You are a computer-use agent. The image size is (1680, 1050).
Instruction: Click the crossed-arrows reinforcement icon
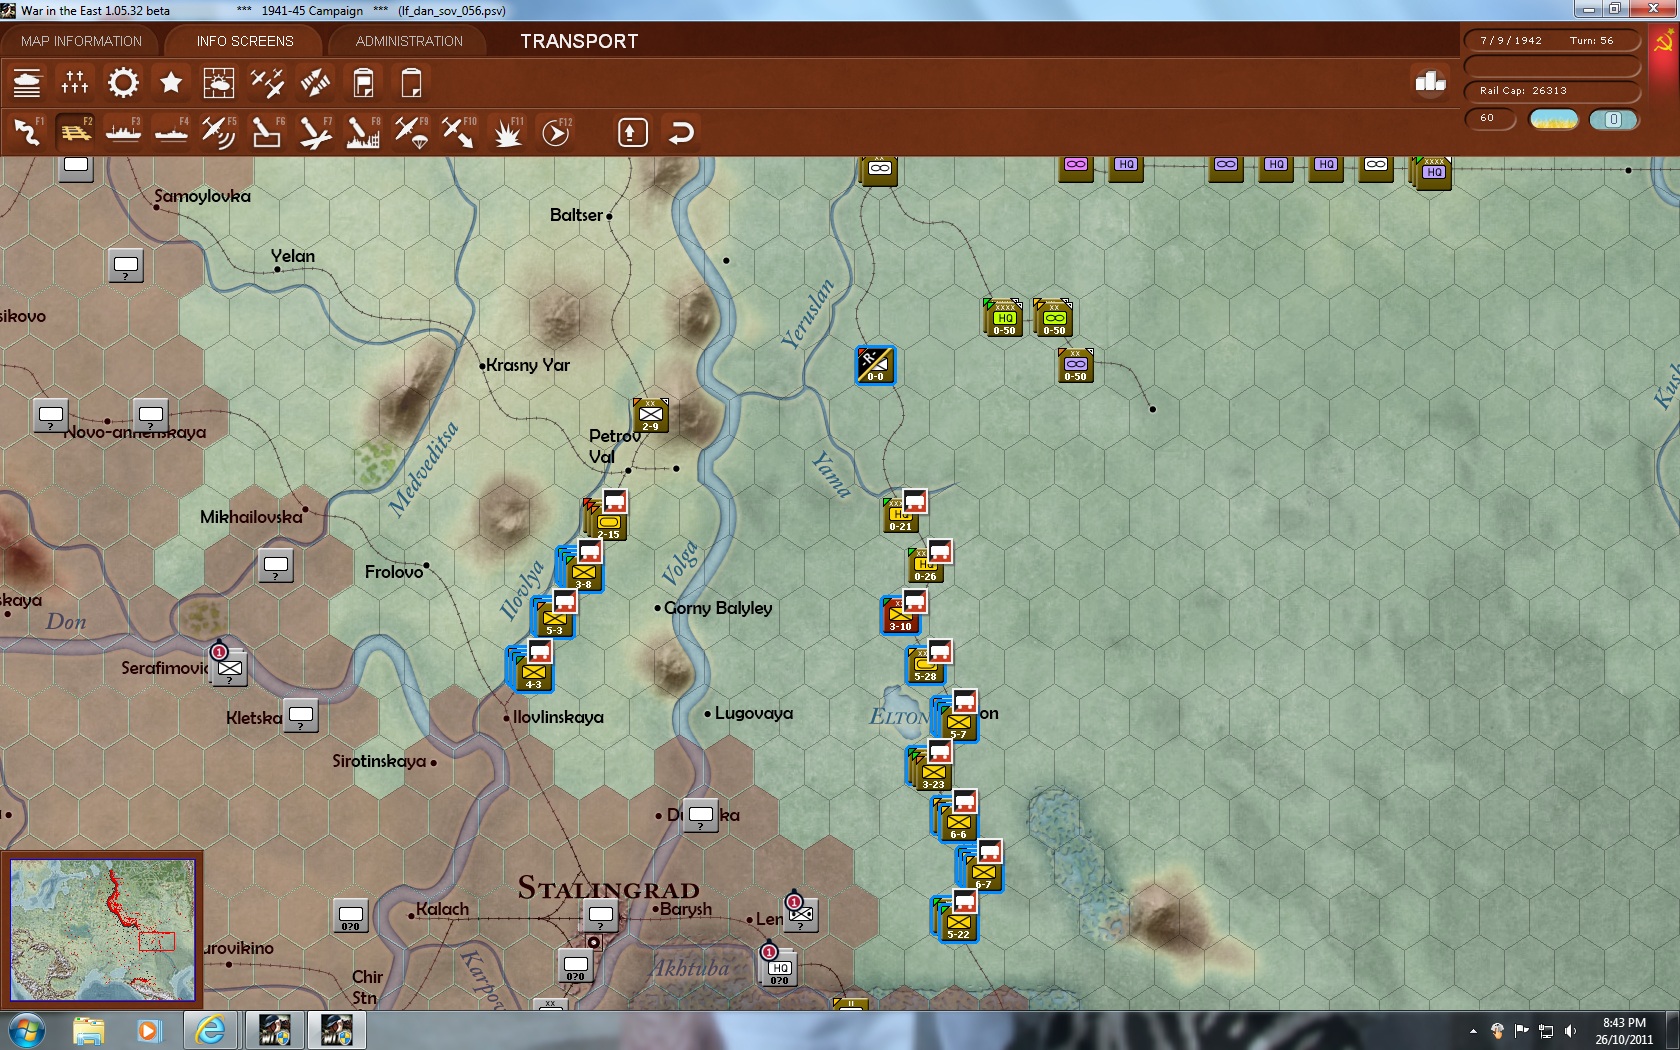coord(315,83)
